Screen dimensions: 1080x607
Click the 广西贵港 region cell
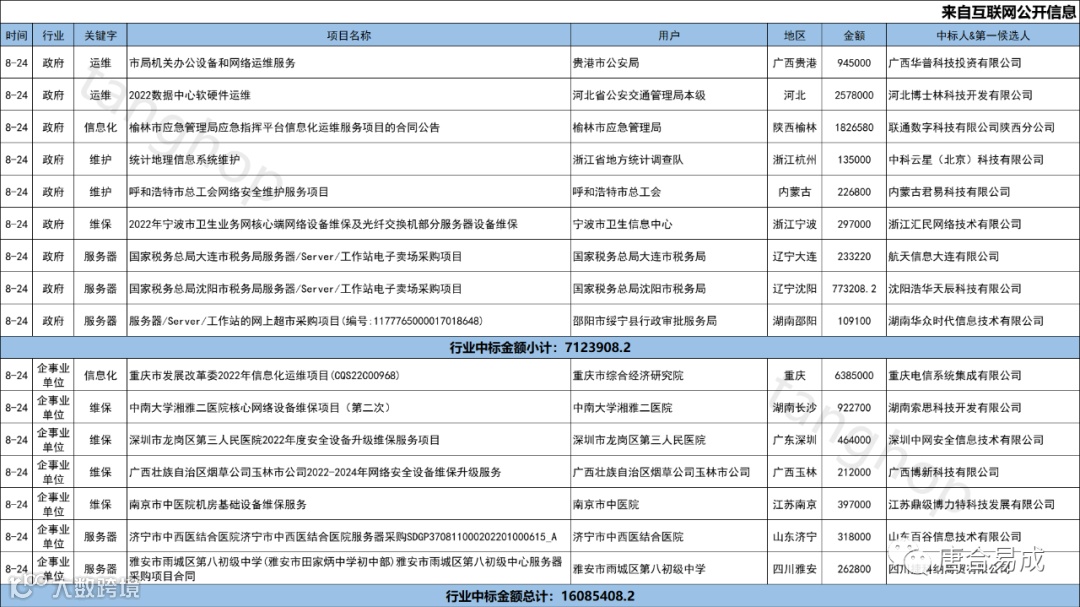tap(795, 63)
